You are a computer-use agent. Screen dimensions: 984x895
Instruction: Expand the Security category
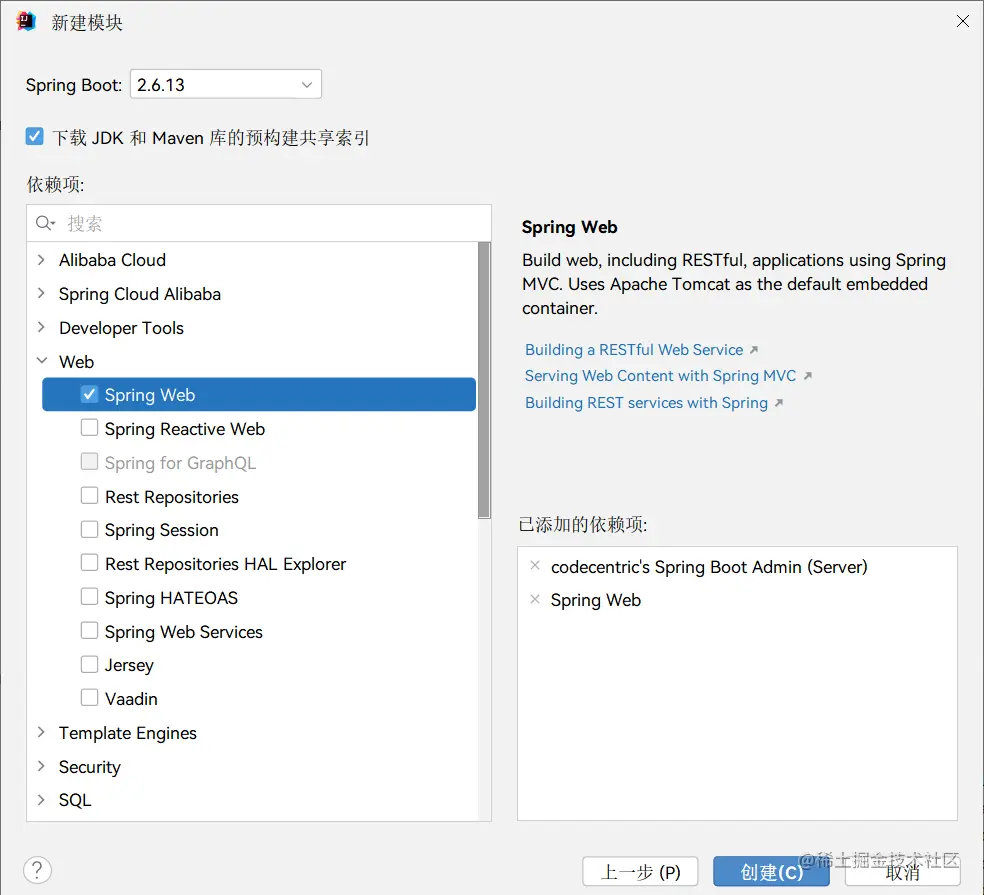pyautogui.click(x=41, y=766)
